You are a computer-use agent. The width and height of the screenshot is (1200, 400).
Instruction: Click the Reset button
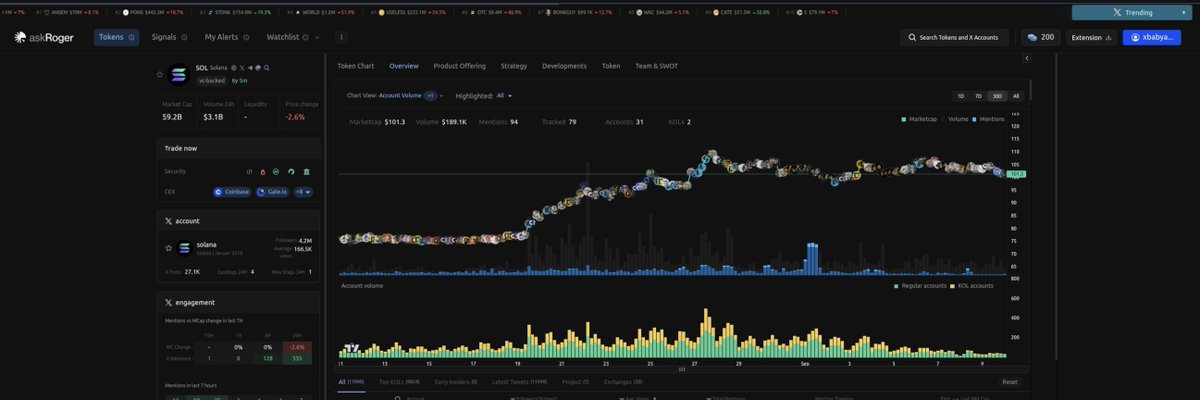pyautogui.click(x=1010, y=382)
